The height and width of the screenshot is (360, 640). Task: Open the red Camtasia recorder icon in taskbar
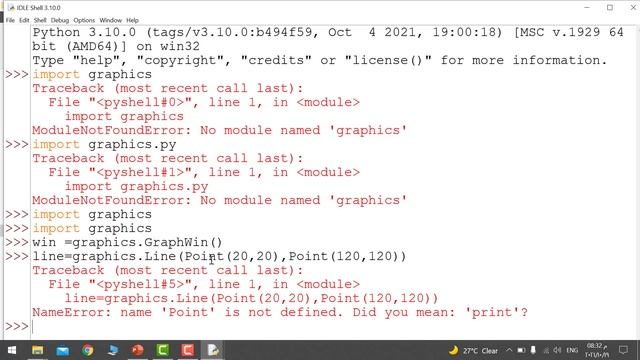pos(188,350)
